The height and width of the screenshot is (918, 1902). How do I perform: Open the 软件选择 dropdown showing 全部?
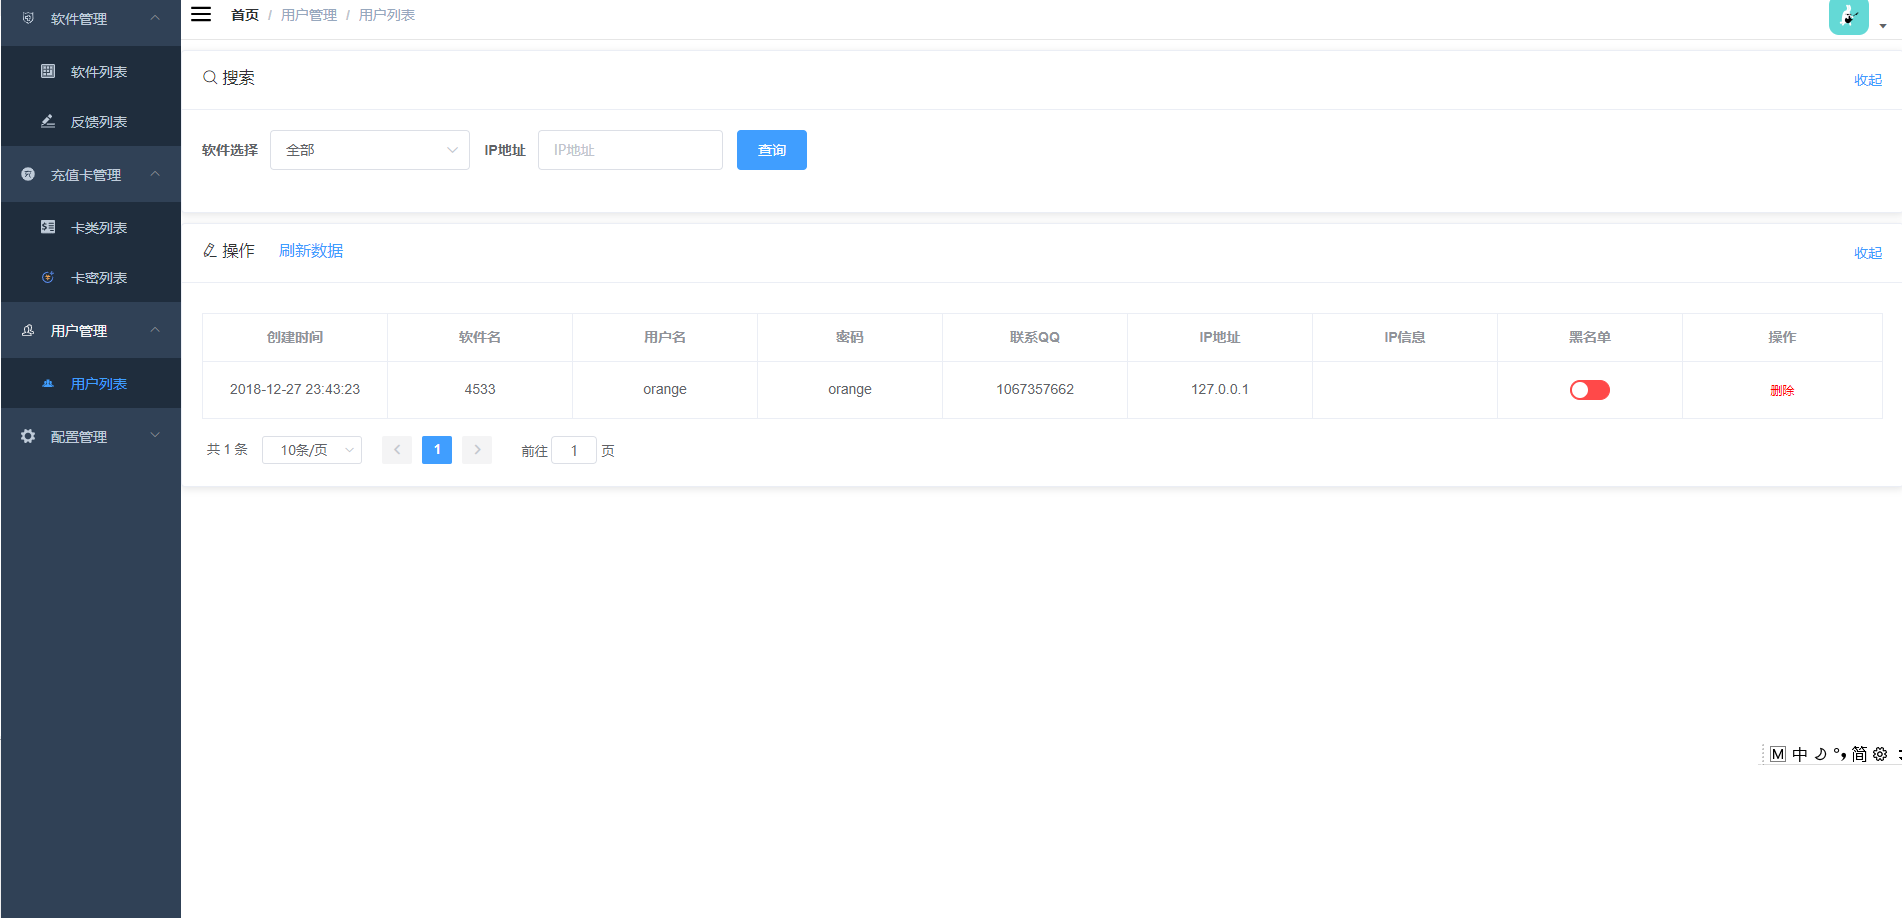(370, 149)
